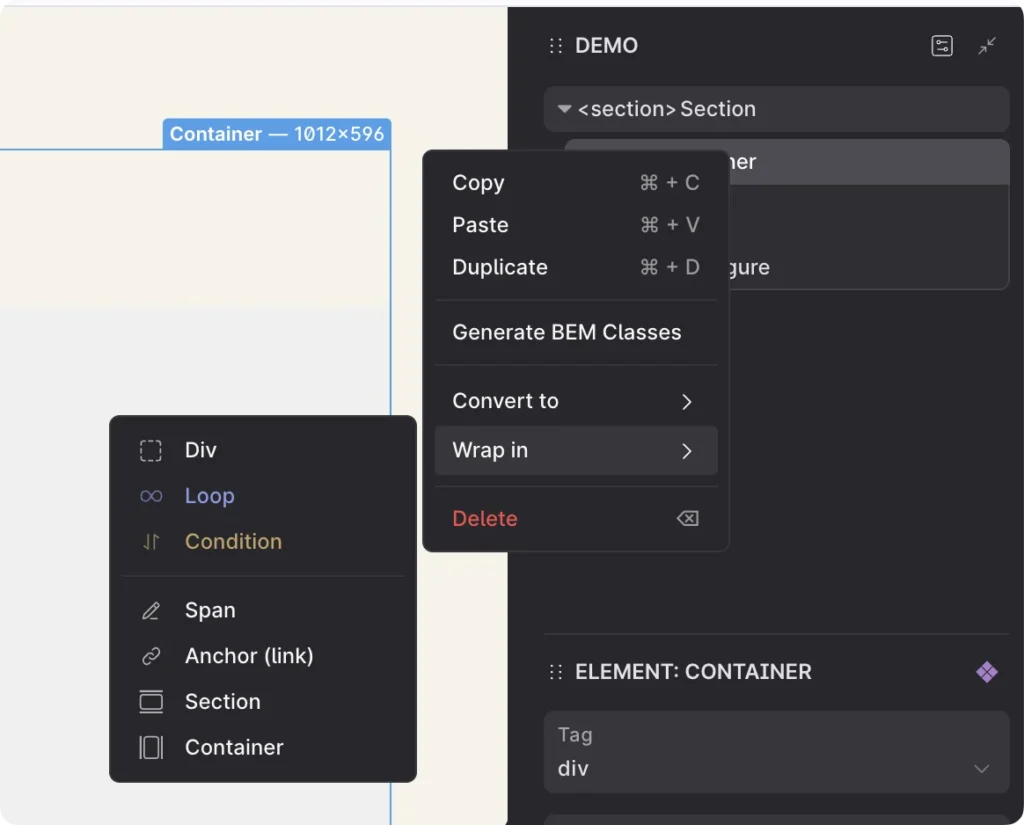Click the Anchor link chain icon
Viewport: 1024px width, 825px height.
pyautogui.click(x=151, y=656)
